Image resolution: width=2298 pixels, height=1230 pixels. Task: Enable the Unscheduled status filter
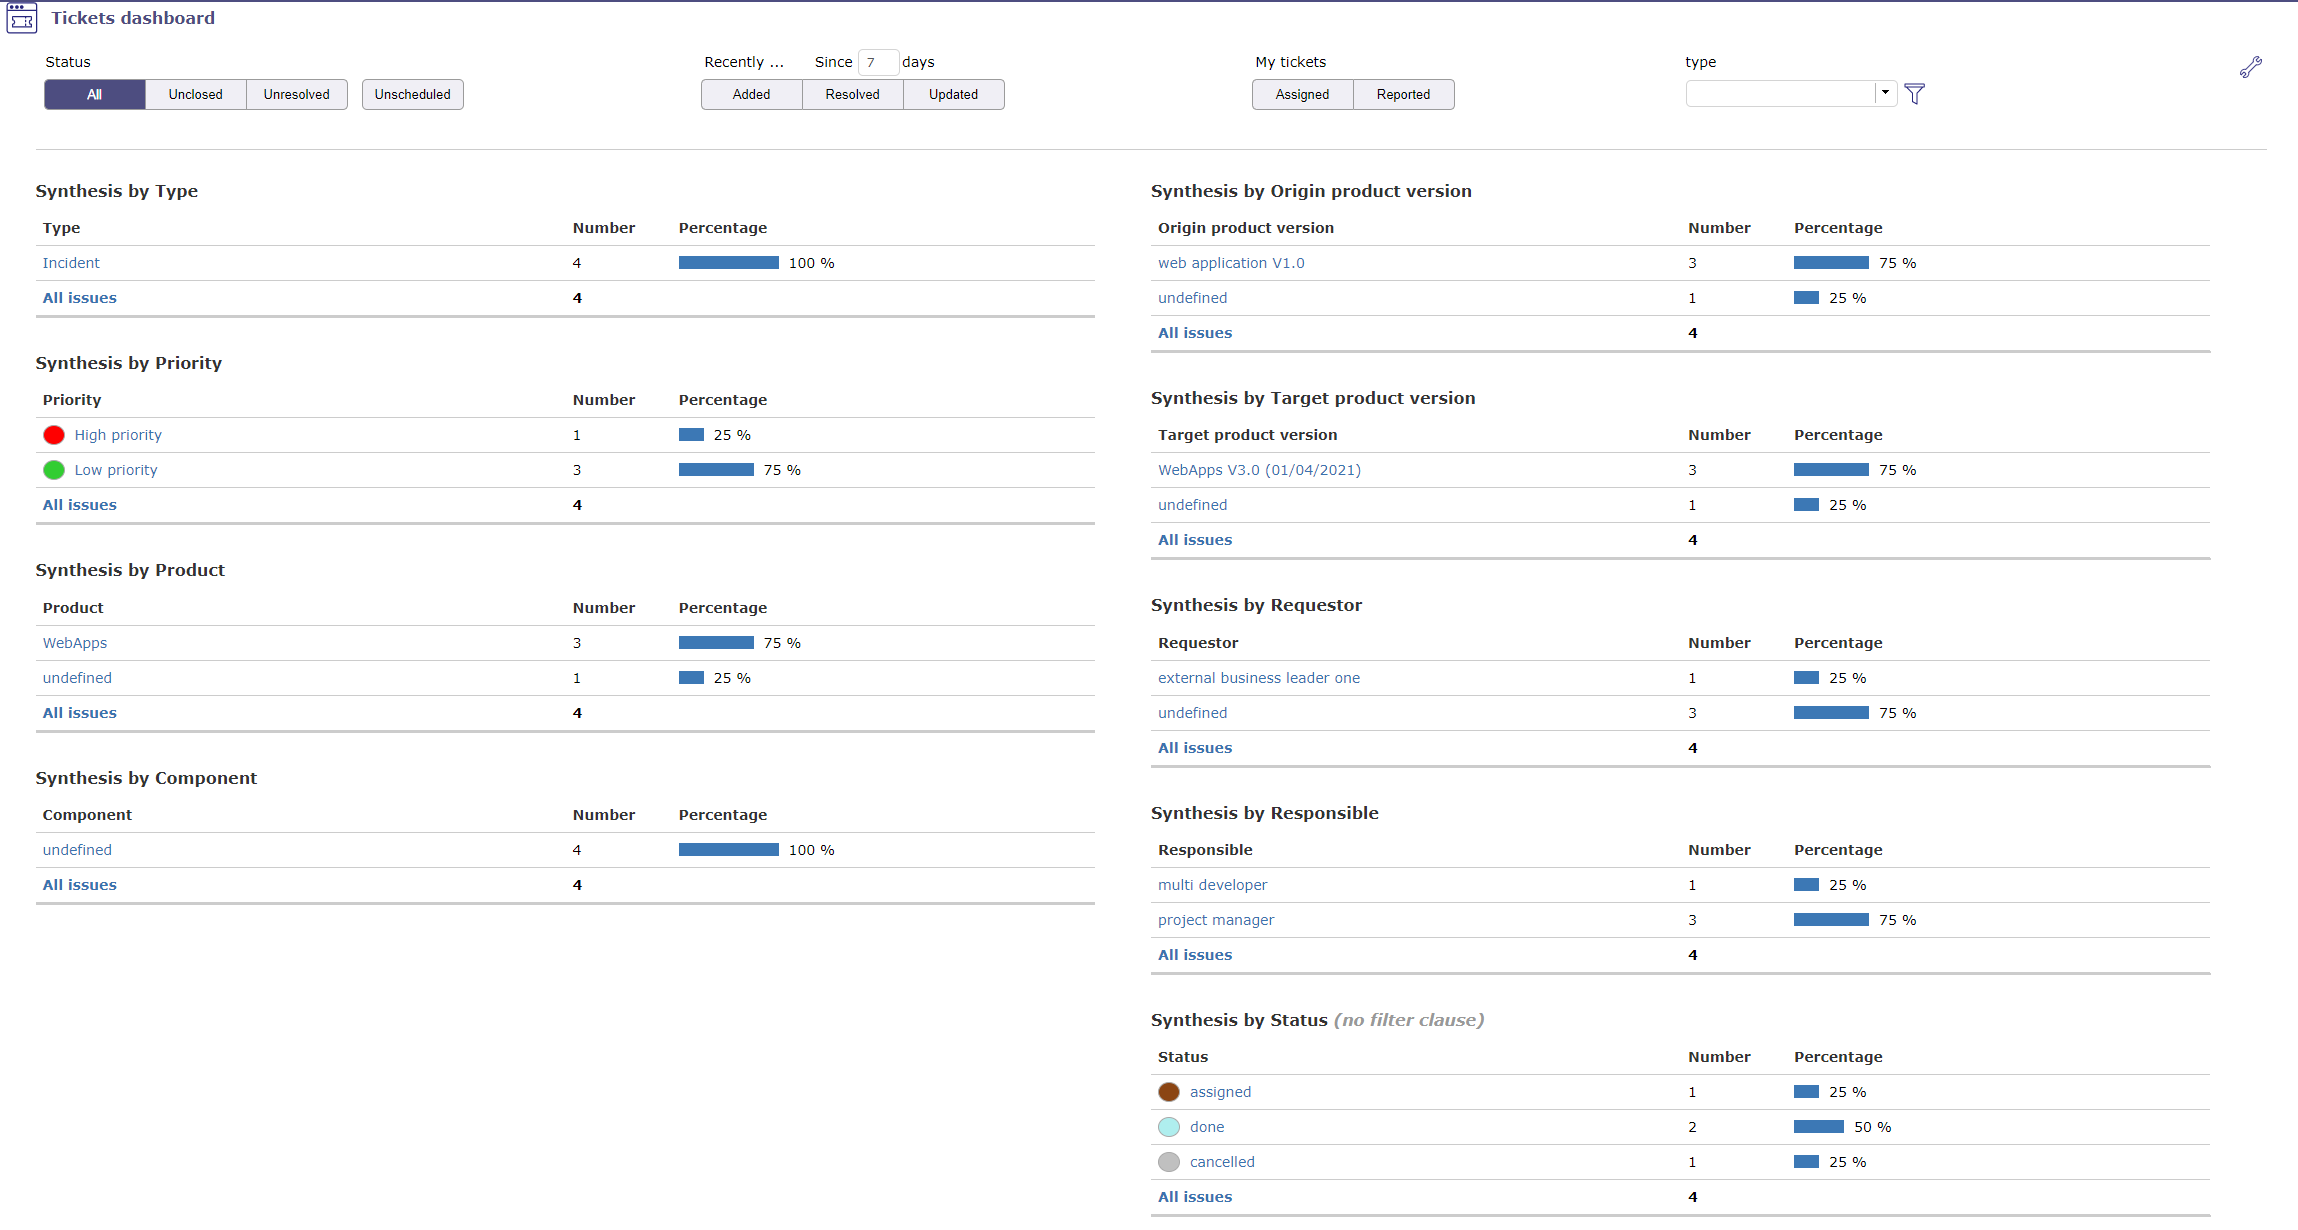412,94
